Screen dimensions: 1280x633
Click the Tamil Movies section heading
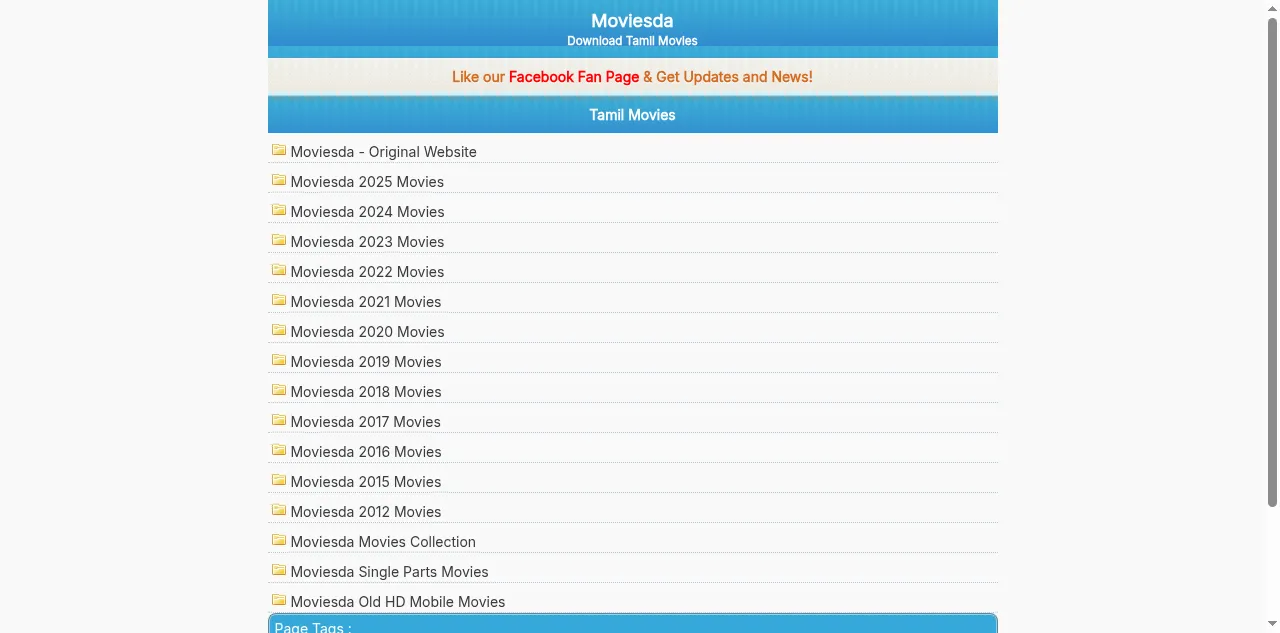(x=632, y=115)
